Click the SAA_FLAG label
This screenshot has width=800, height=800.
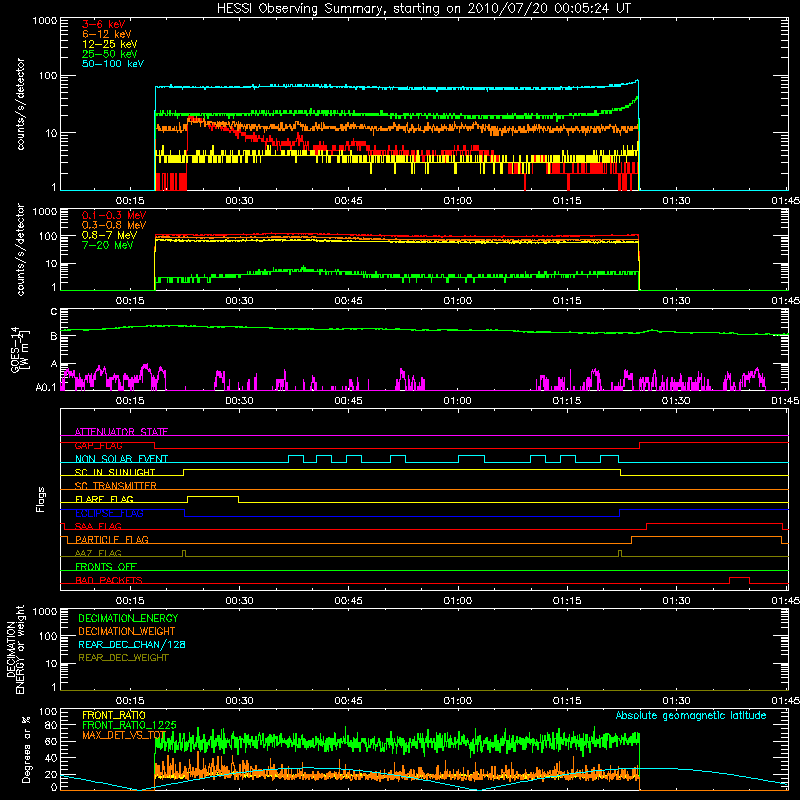[98, 526]
